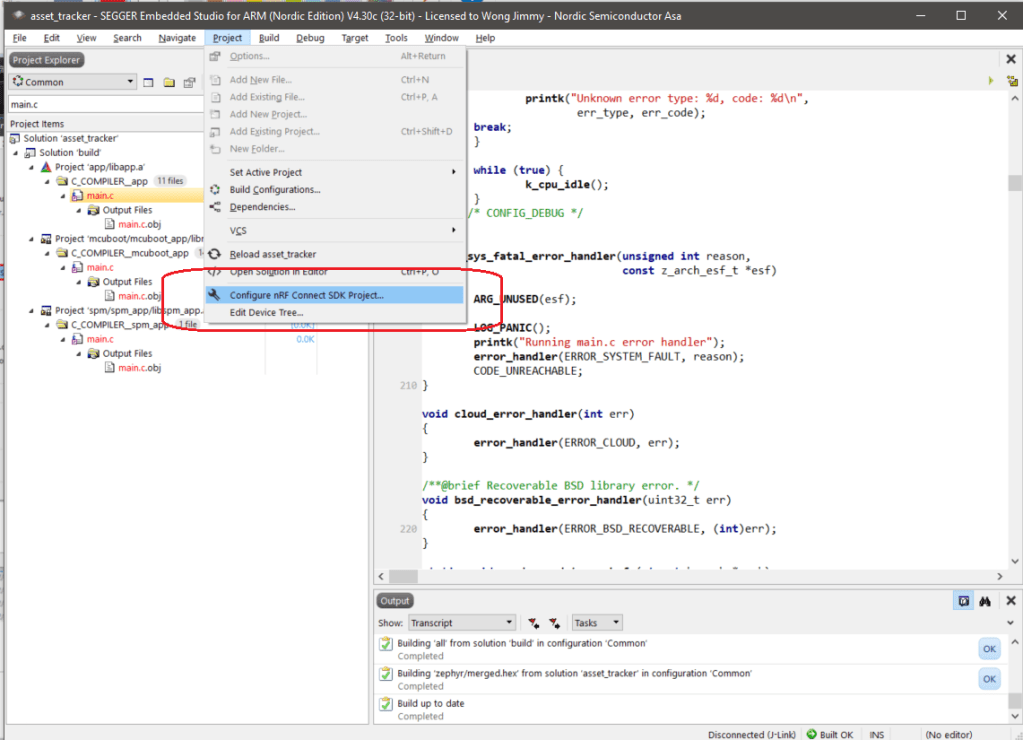
Task: Open the Show Transcript dropdown
Action: pyautogui.click(x=461, y=623)
